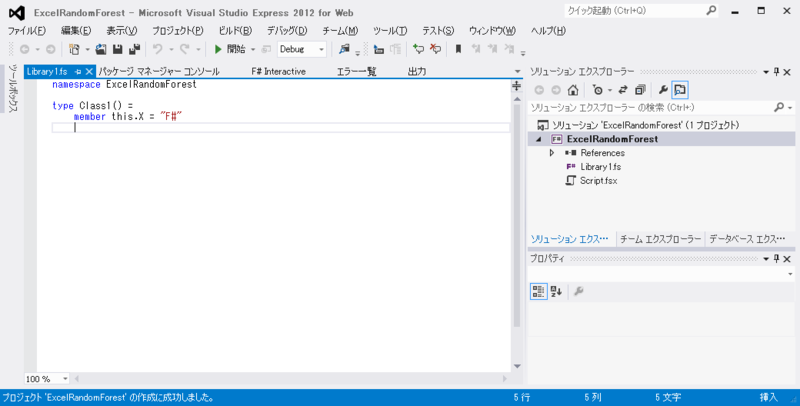Open the デバッグ menu
The image size is (800, 406).
coord(287,31)
